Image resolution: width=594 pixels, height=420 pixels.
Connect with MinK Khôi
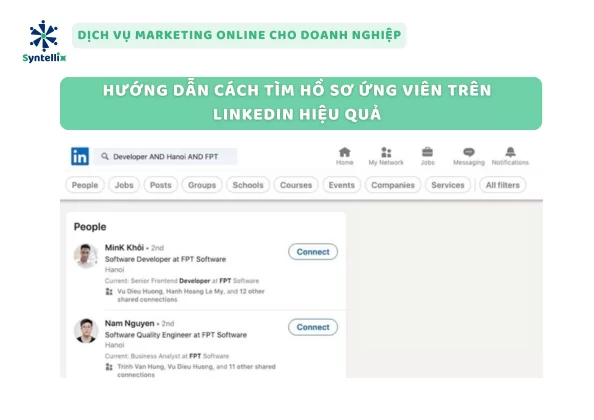click(x=313, y=252)
